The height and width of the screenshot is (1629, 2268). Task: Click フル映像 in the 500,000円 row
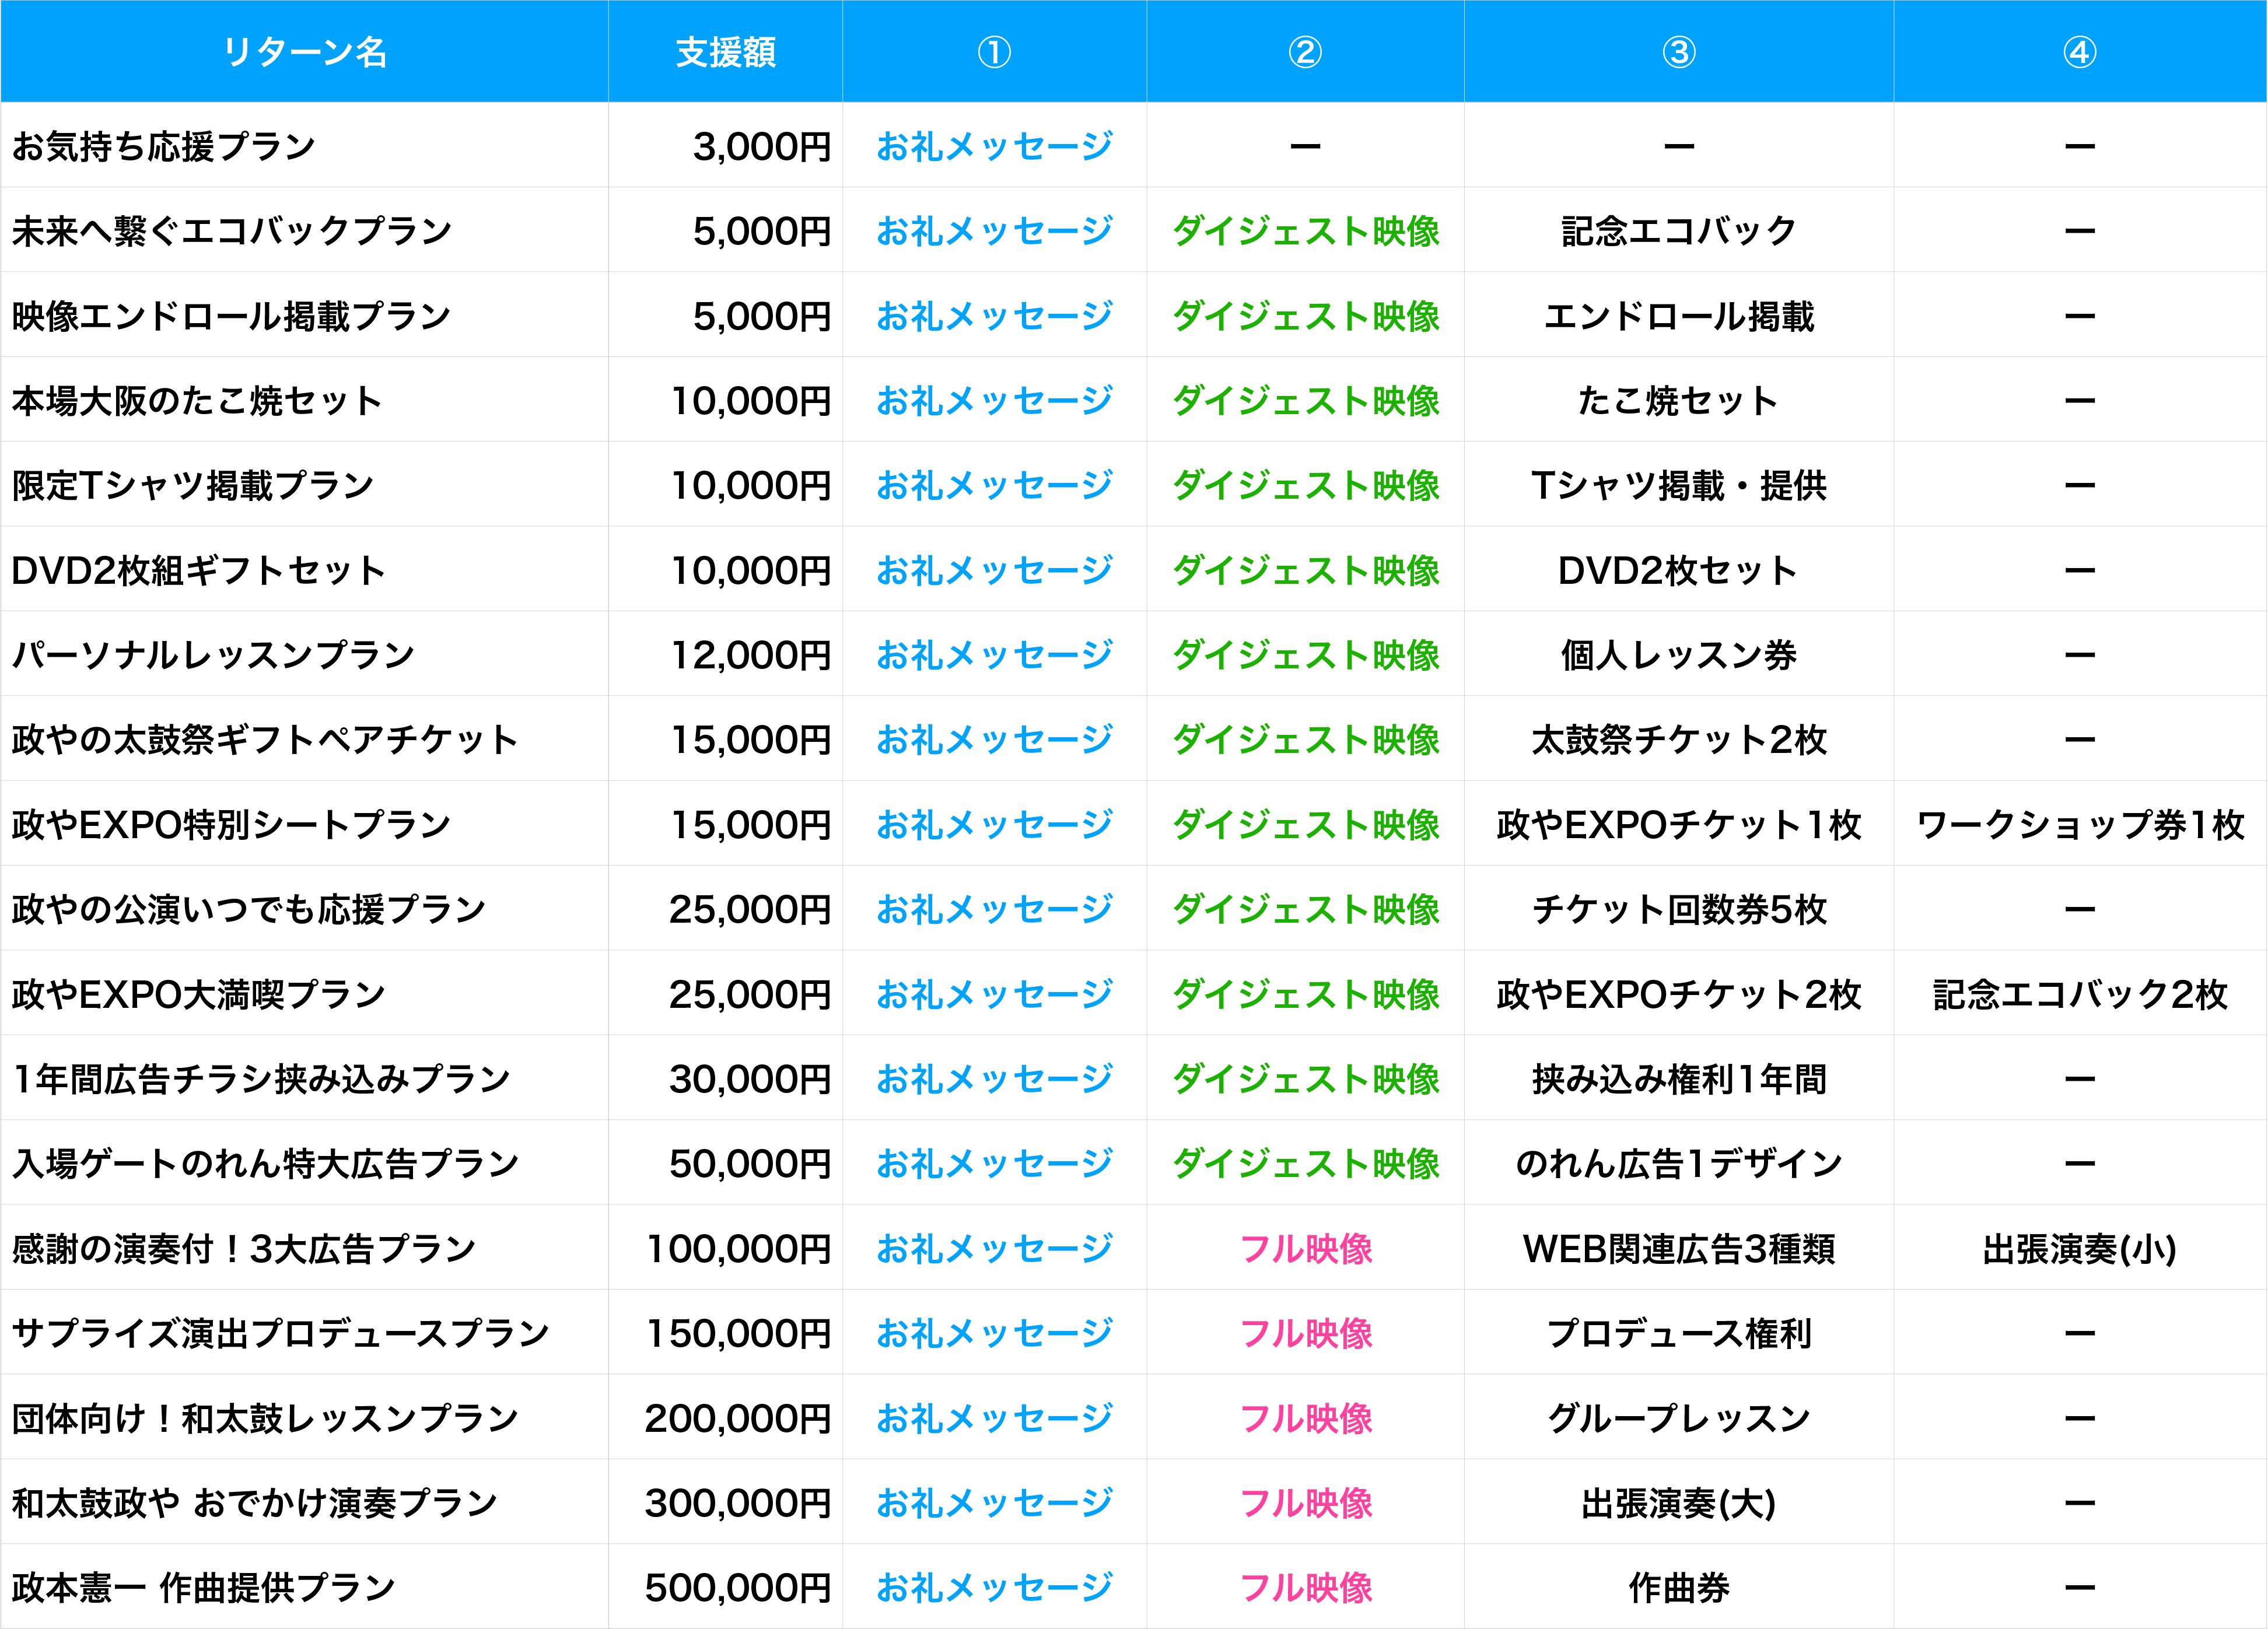coord(1305,1587)
